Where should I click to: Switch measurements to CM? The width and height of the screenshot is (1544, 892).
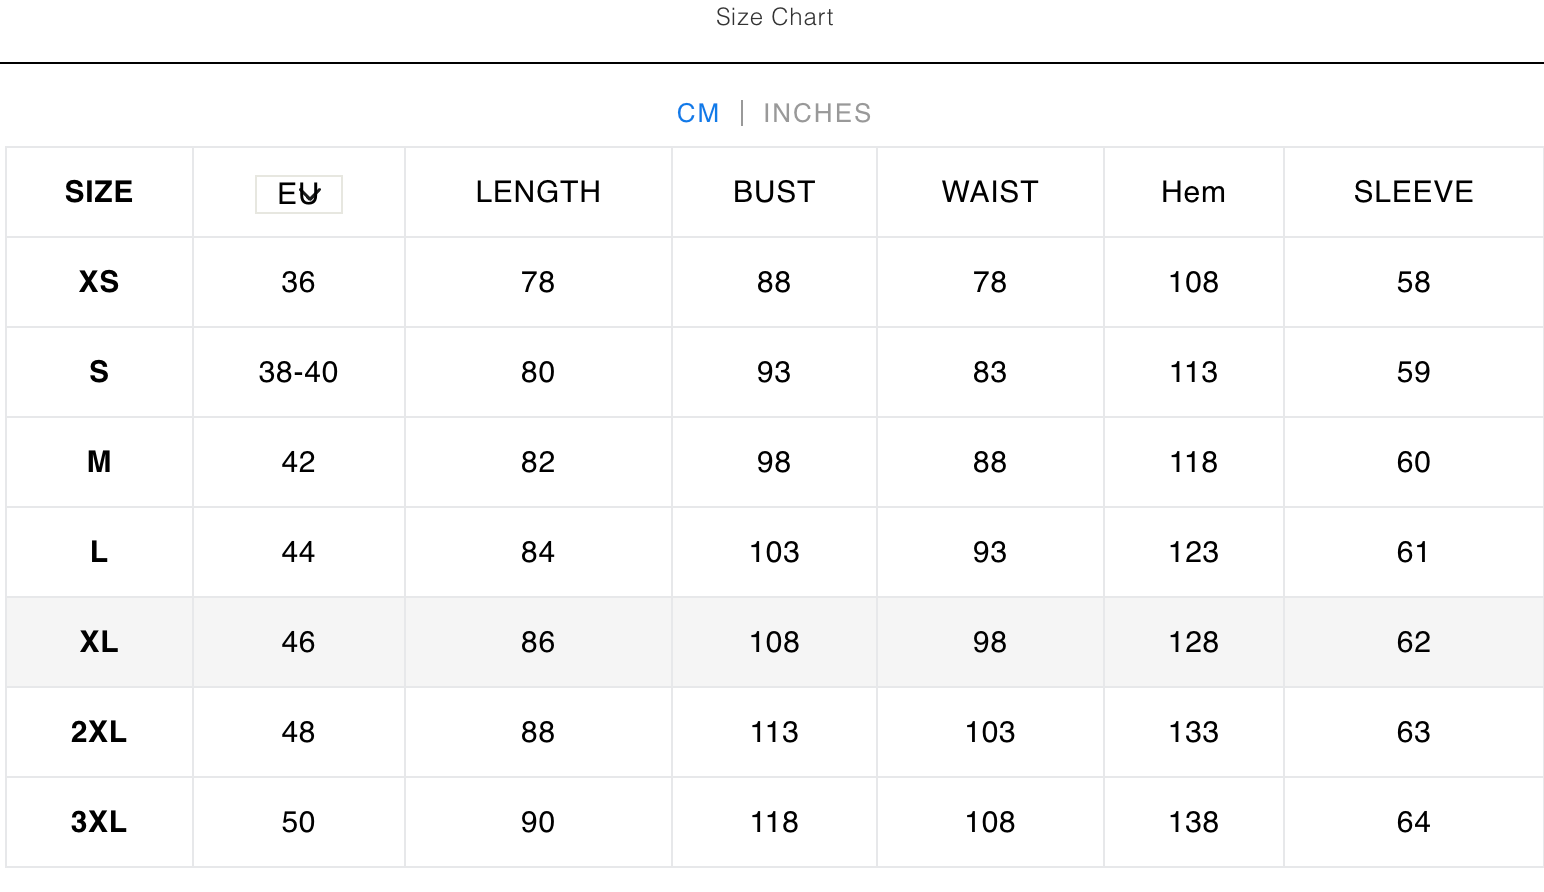pyautogui.click(x=697, y=113)
